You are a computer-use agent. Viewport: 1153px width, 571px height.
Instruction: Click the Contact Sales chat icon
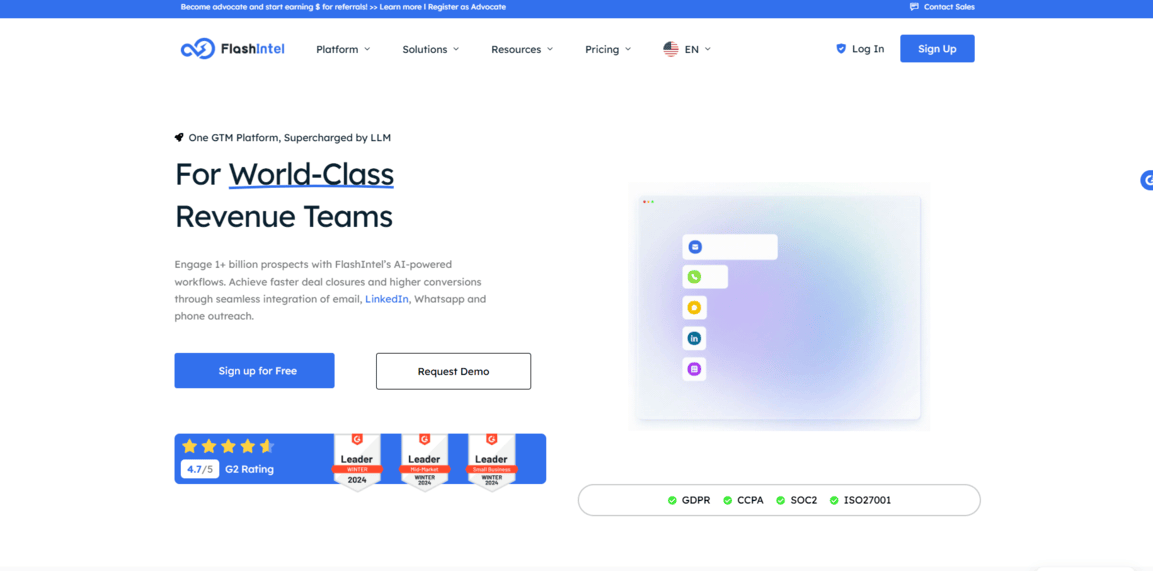[914, 7]
